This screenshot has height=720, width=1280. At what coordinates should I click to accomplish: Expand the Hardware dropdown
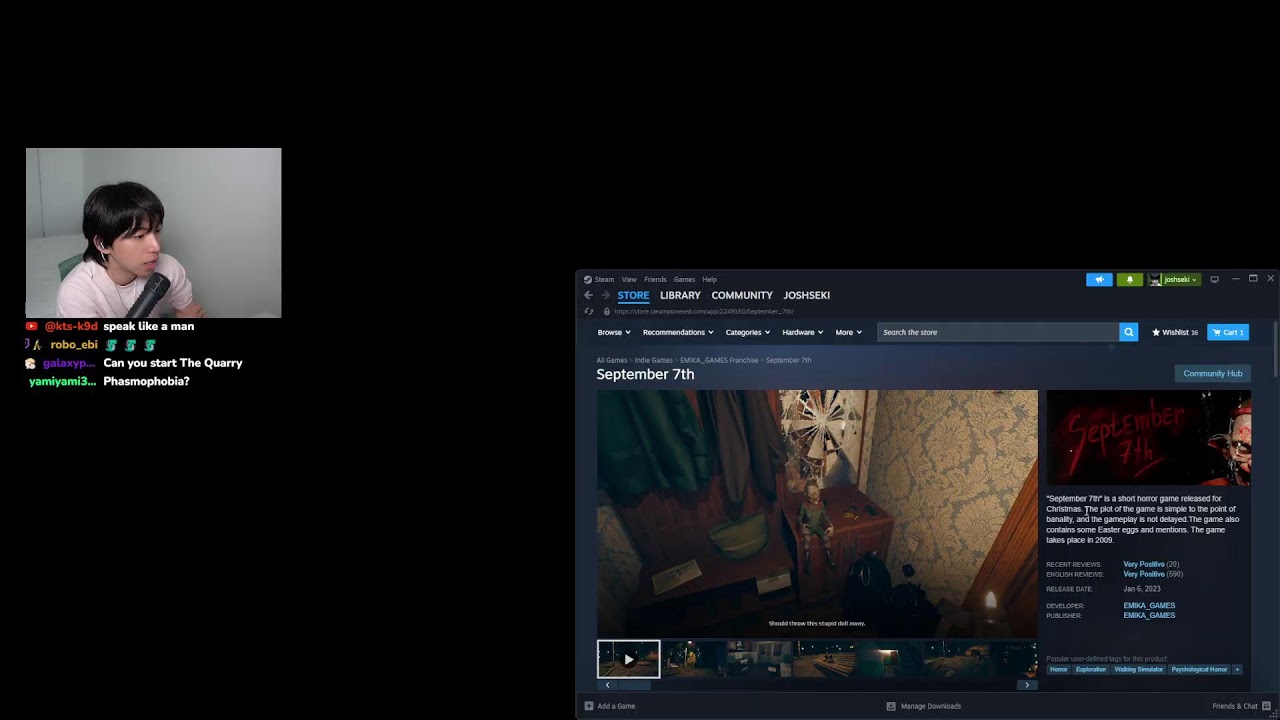[802, 332]
